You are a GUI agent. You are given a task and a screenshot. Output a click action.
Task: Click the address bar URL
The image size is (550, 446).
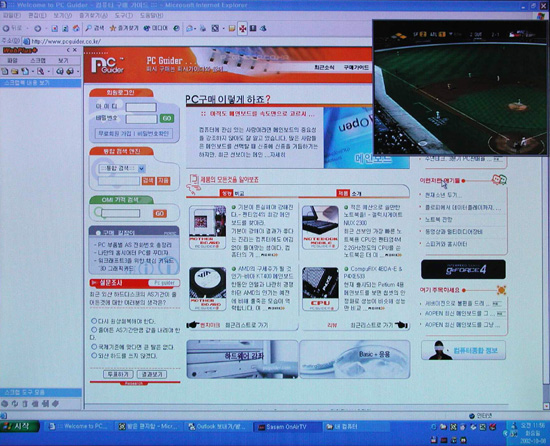point(66,41)
